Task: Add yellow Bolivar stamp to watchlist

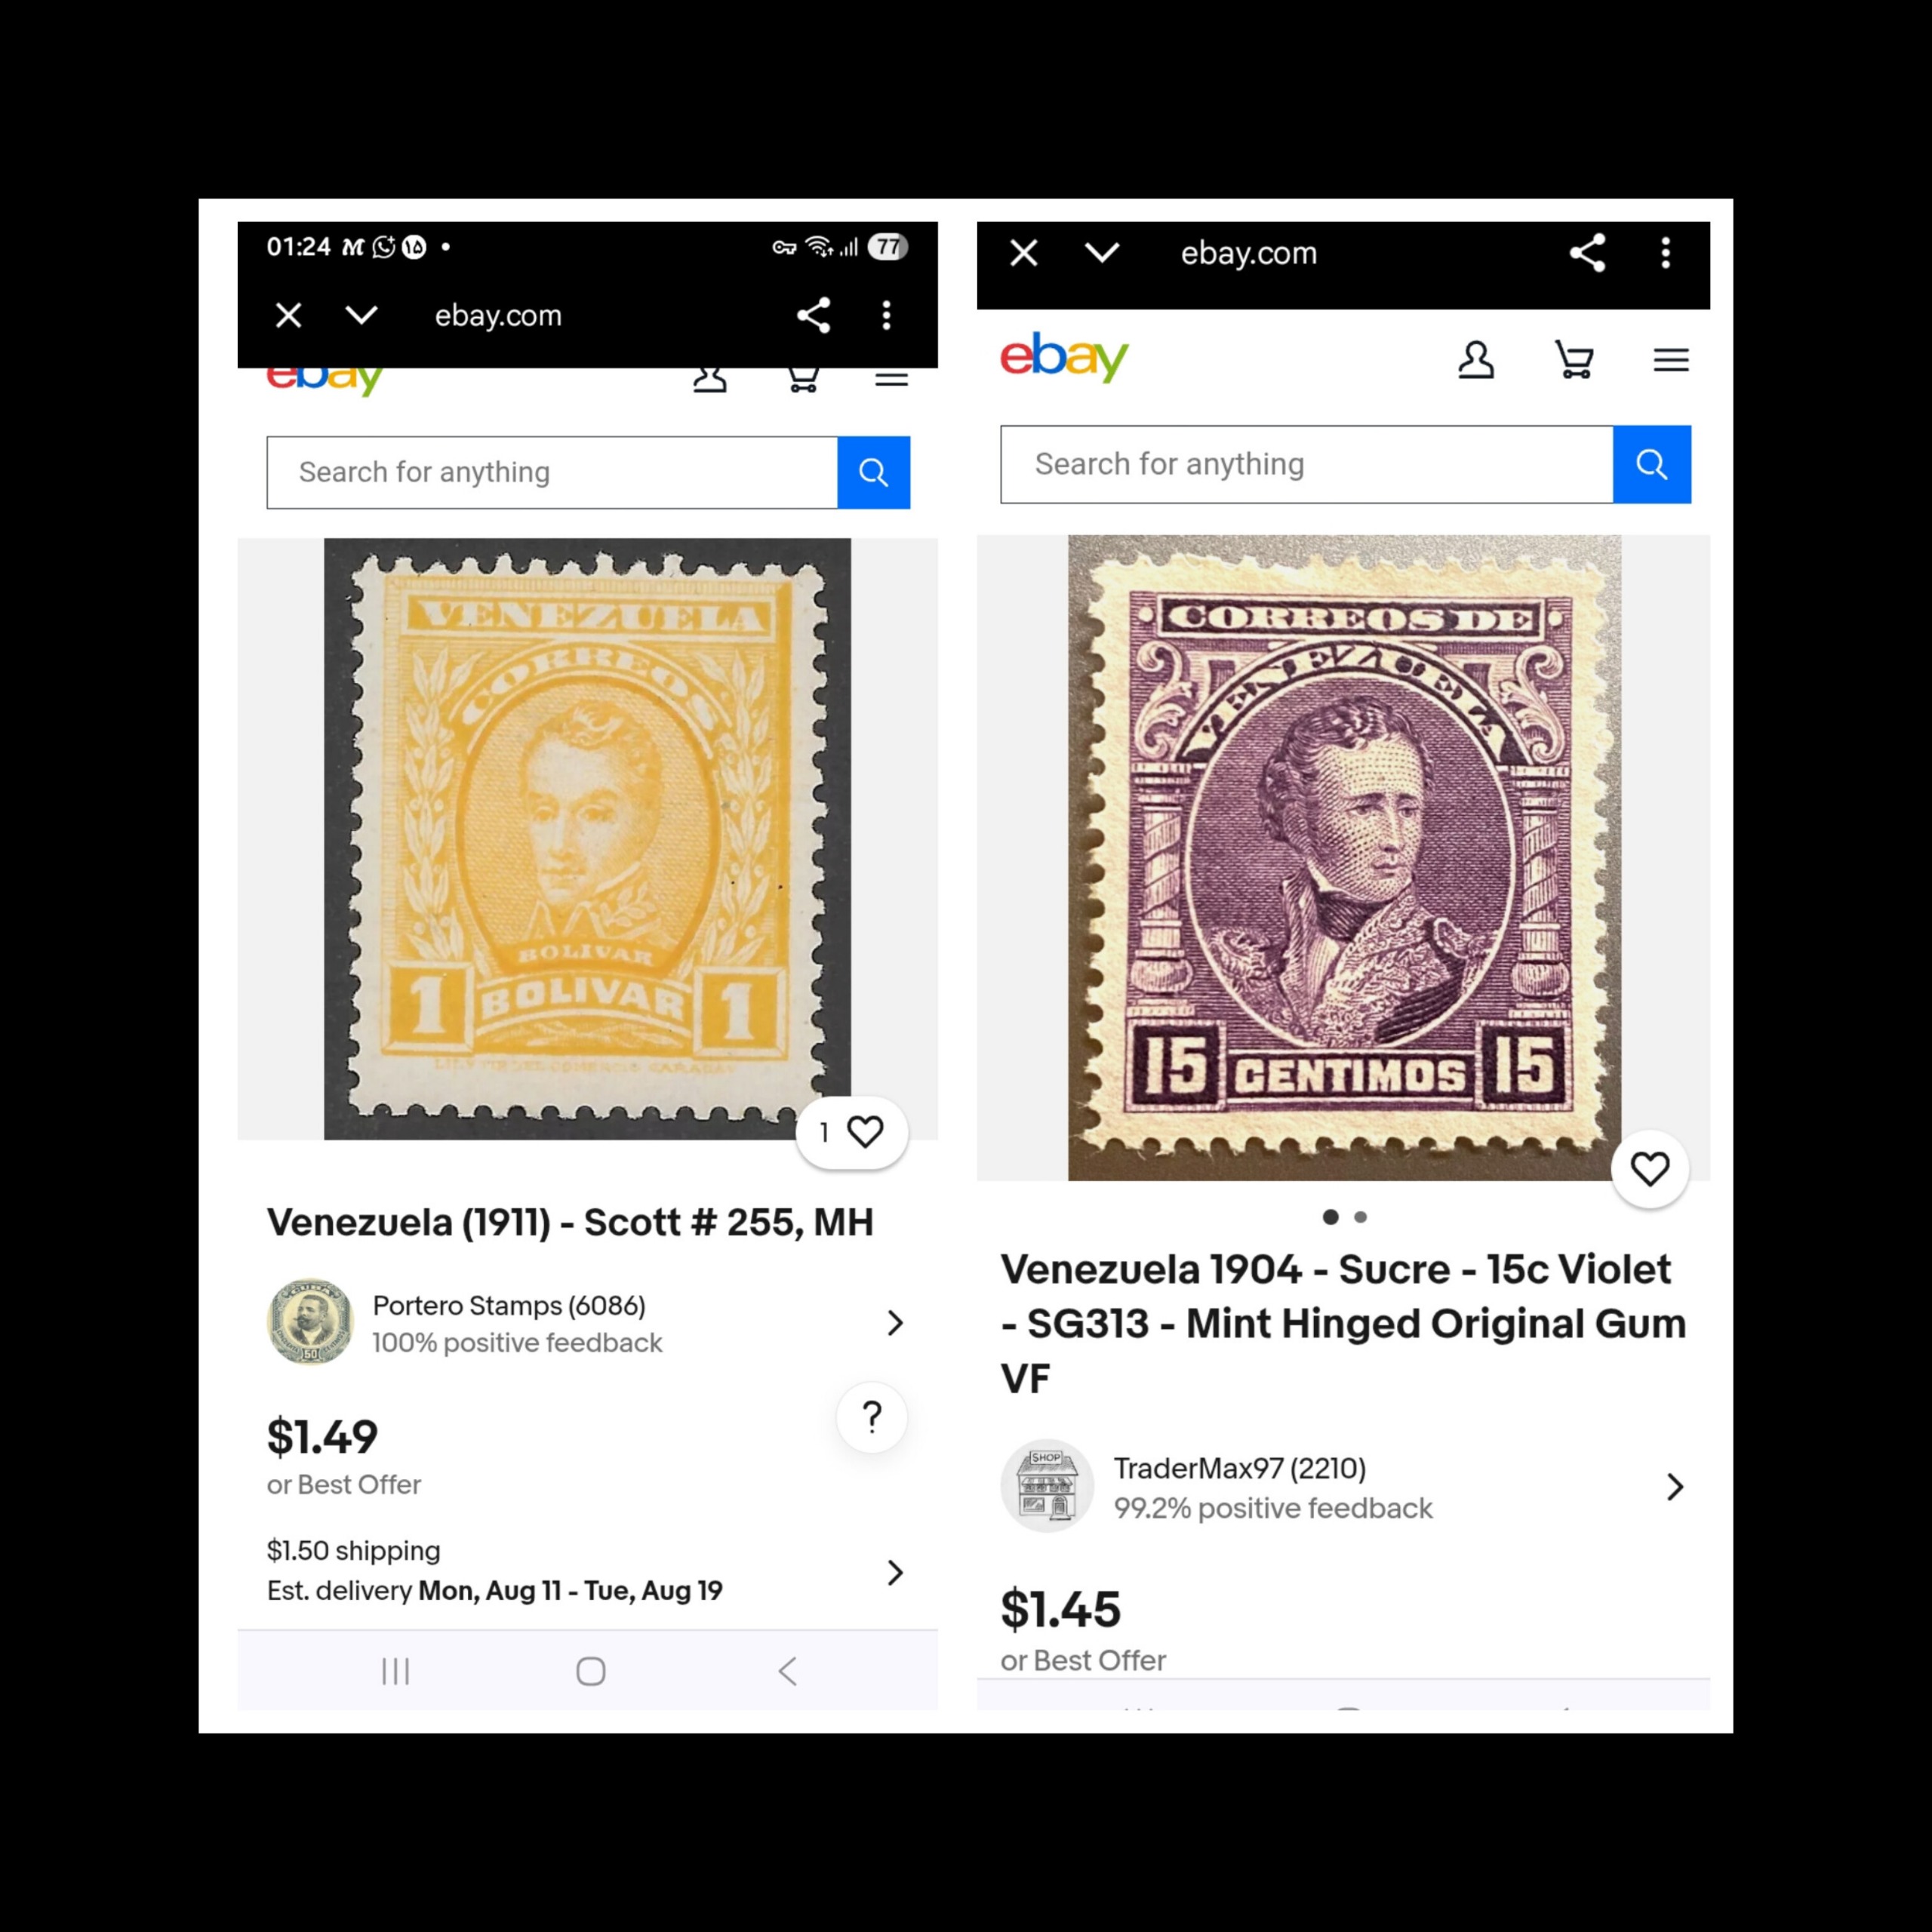Action: [852, 1132]
